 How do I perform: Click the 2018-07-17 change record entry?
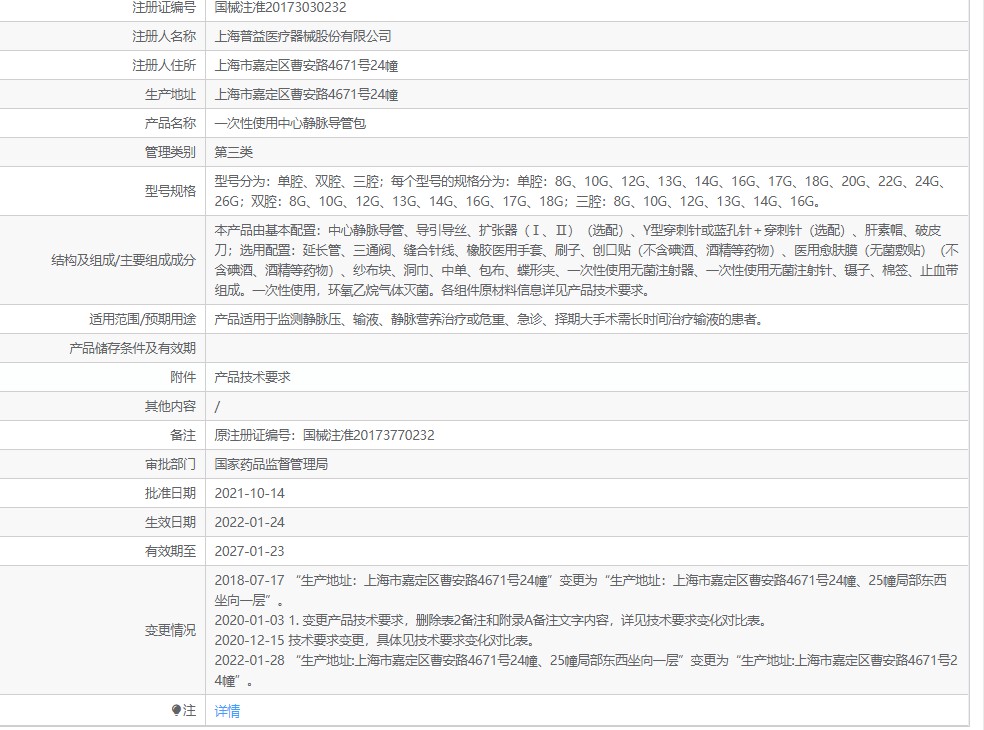coord(580,590)
